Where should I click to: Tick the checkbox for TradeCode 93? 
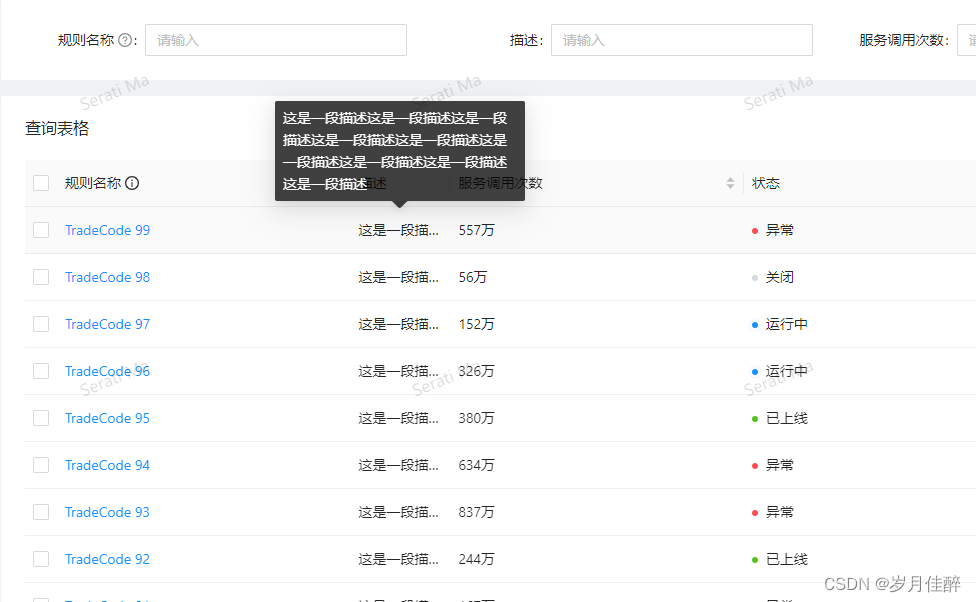[x=41, y=512]
